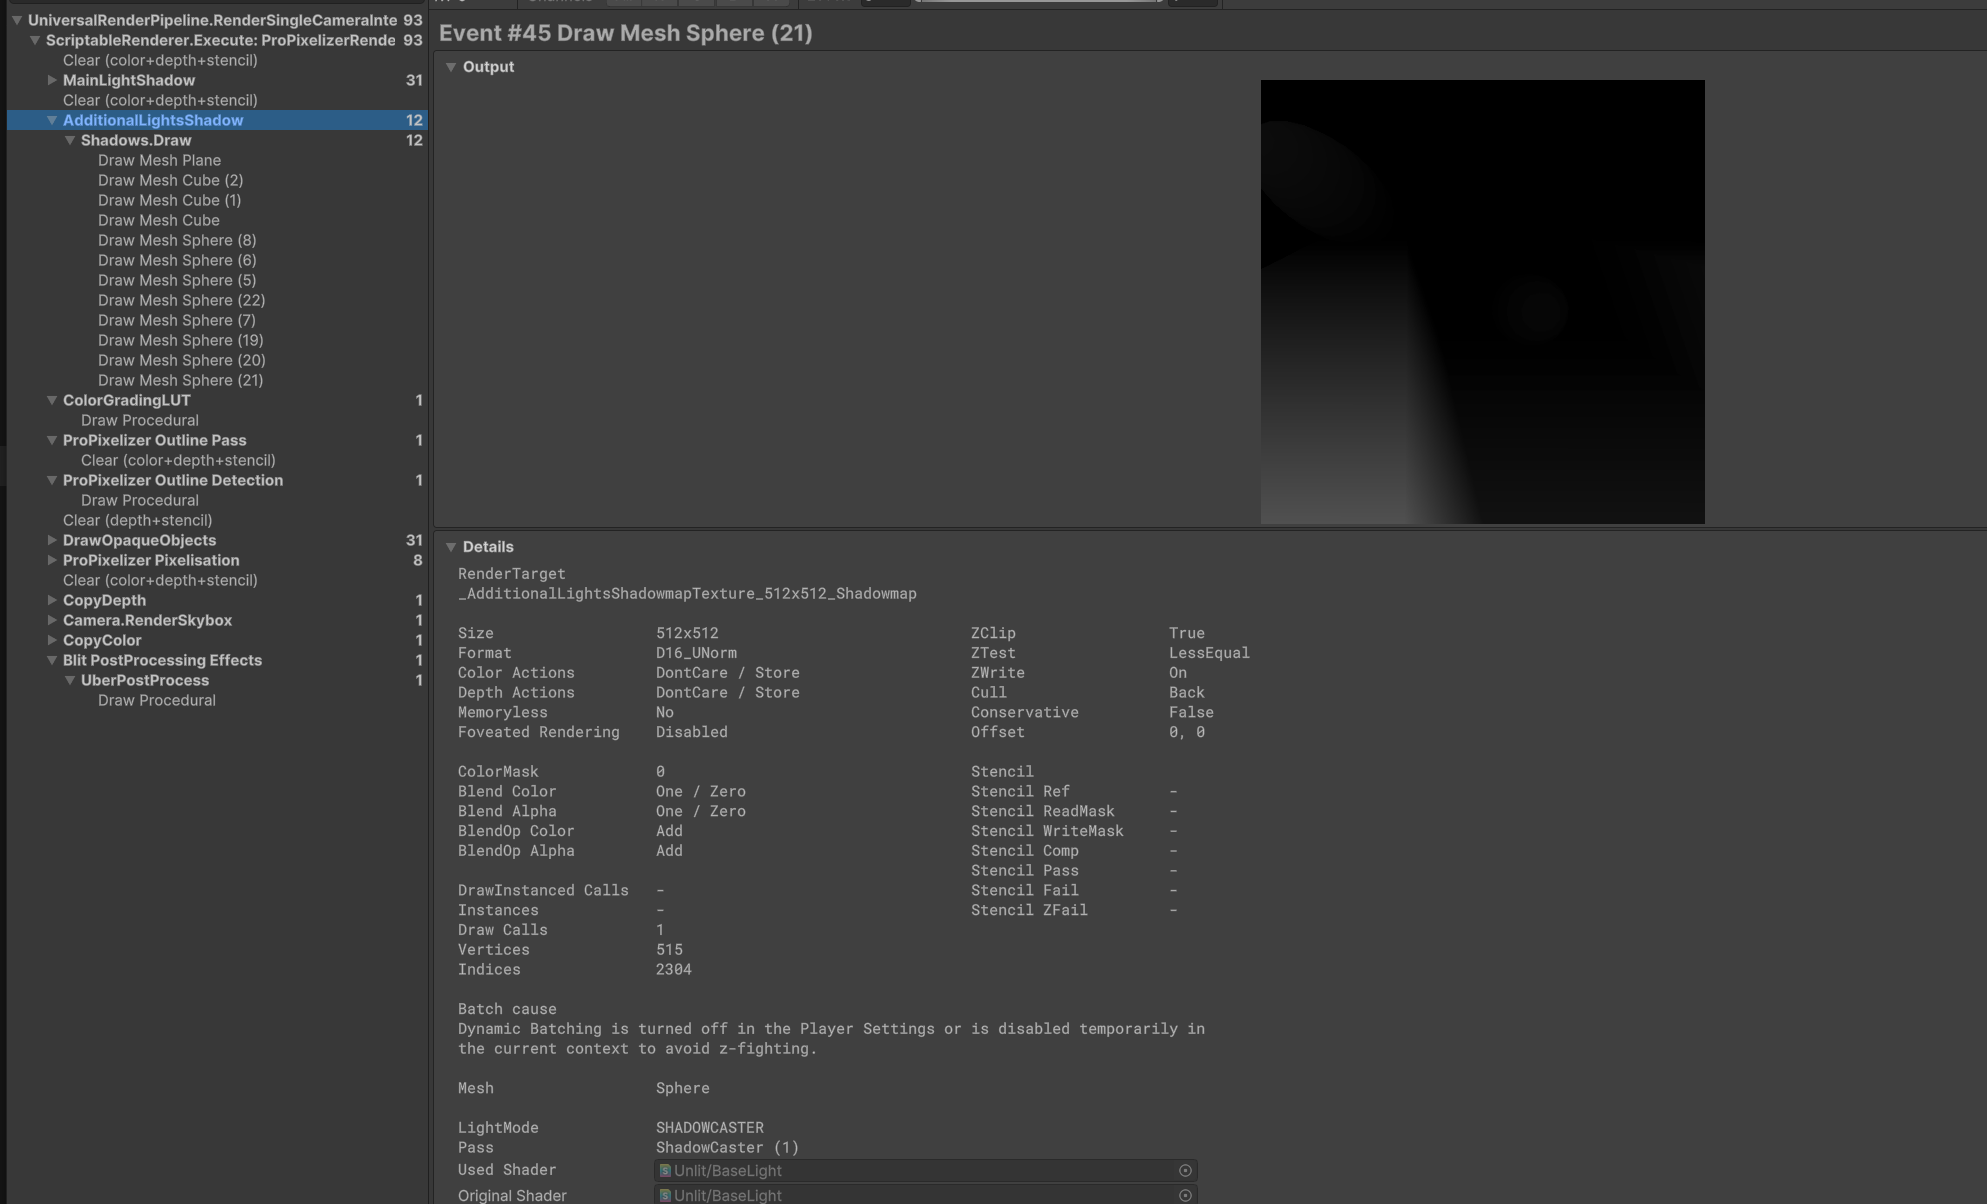Image resolution: width=1987 pixels, height=1204 pixels.
Task: Click the Used Shader's shader asset icon
Action: tap(665, 1170)
